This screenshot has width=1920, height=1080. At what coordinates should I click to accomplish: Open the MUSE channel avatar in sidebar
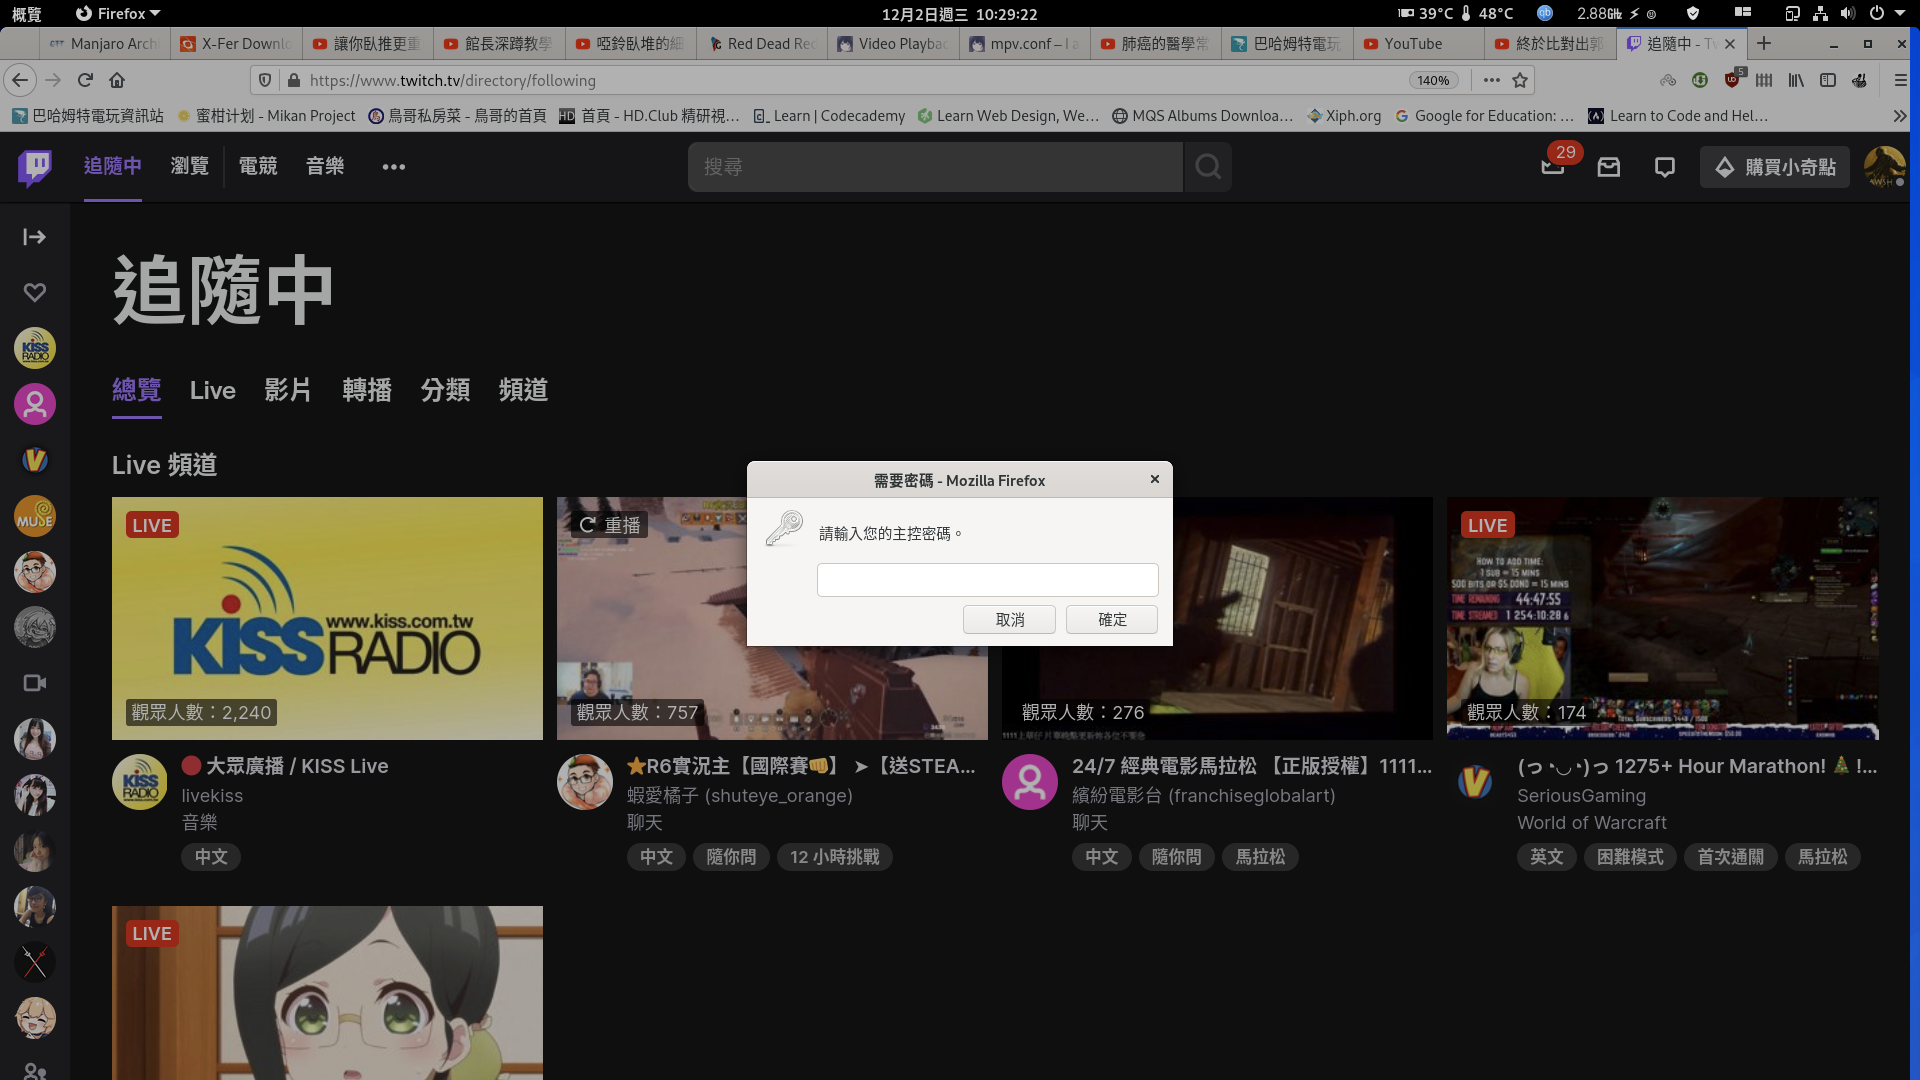tap(34, 516)
